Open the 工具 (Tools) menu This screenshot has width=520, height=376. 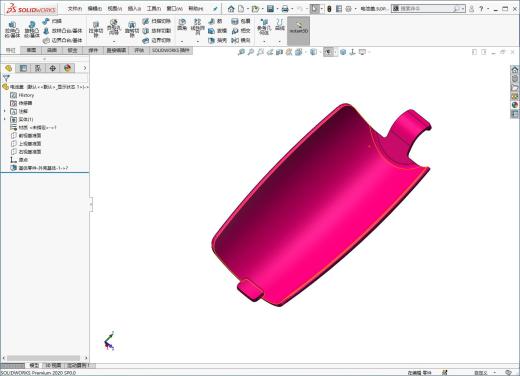(154, 9)
